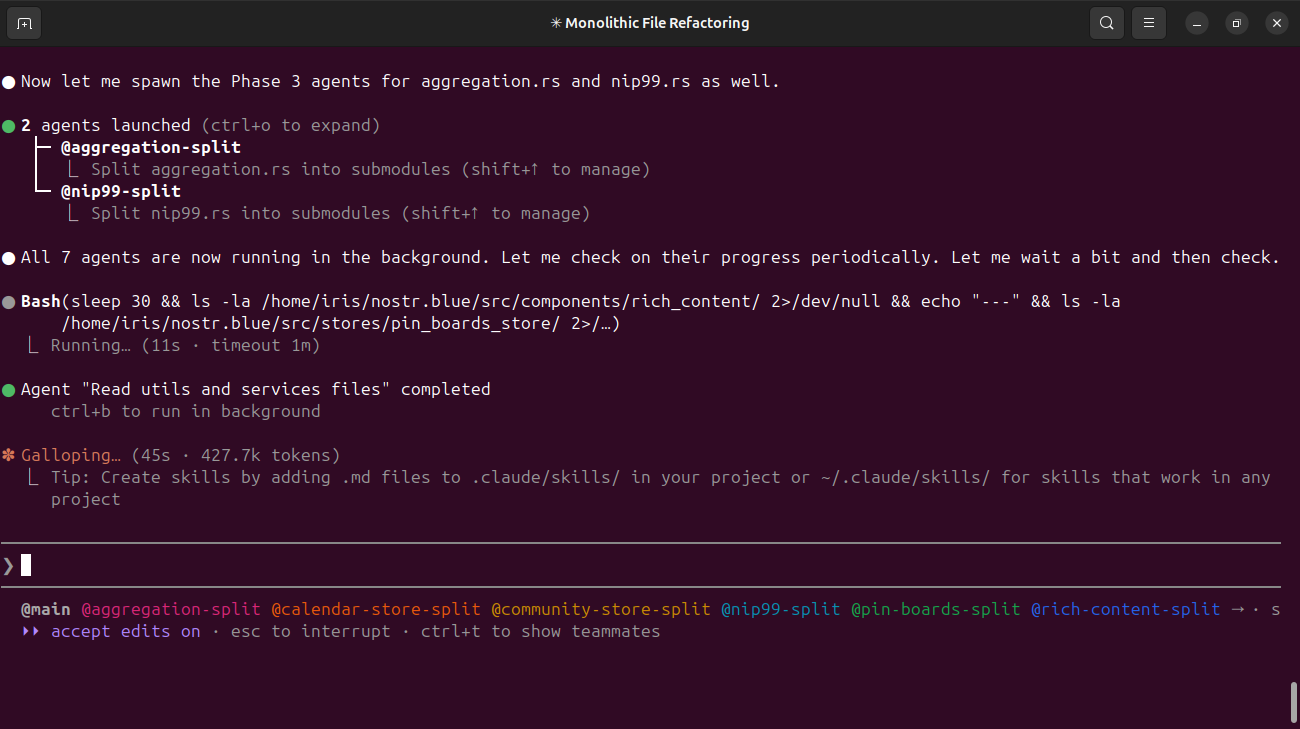Viewport: 1300px width, 729px height.
Task: Click the gray Bash status dot
Action: coord(9,302)
